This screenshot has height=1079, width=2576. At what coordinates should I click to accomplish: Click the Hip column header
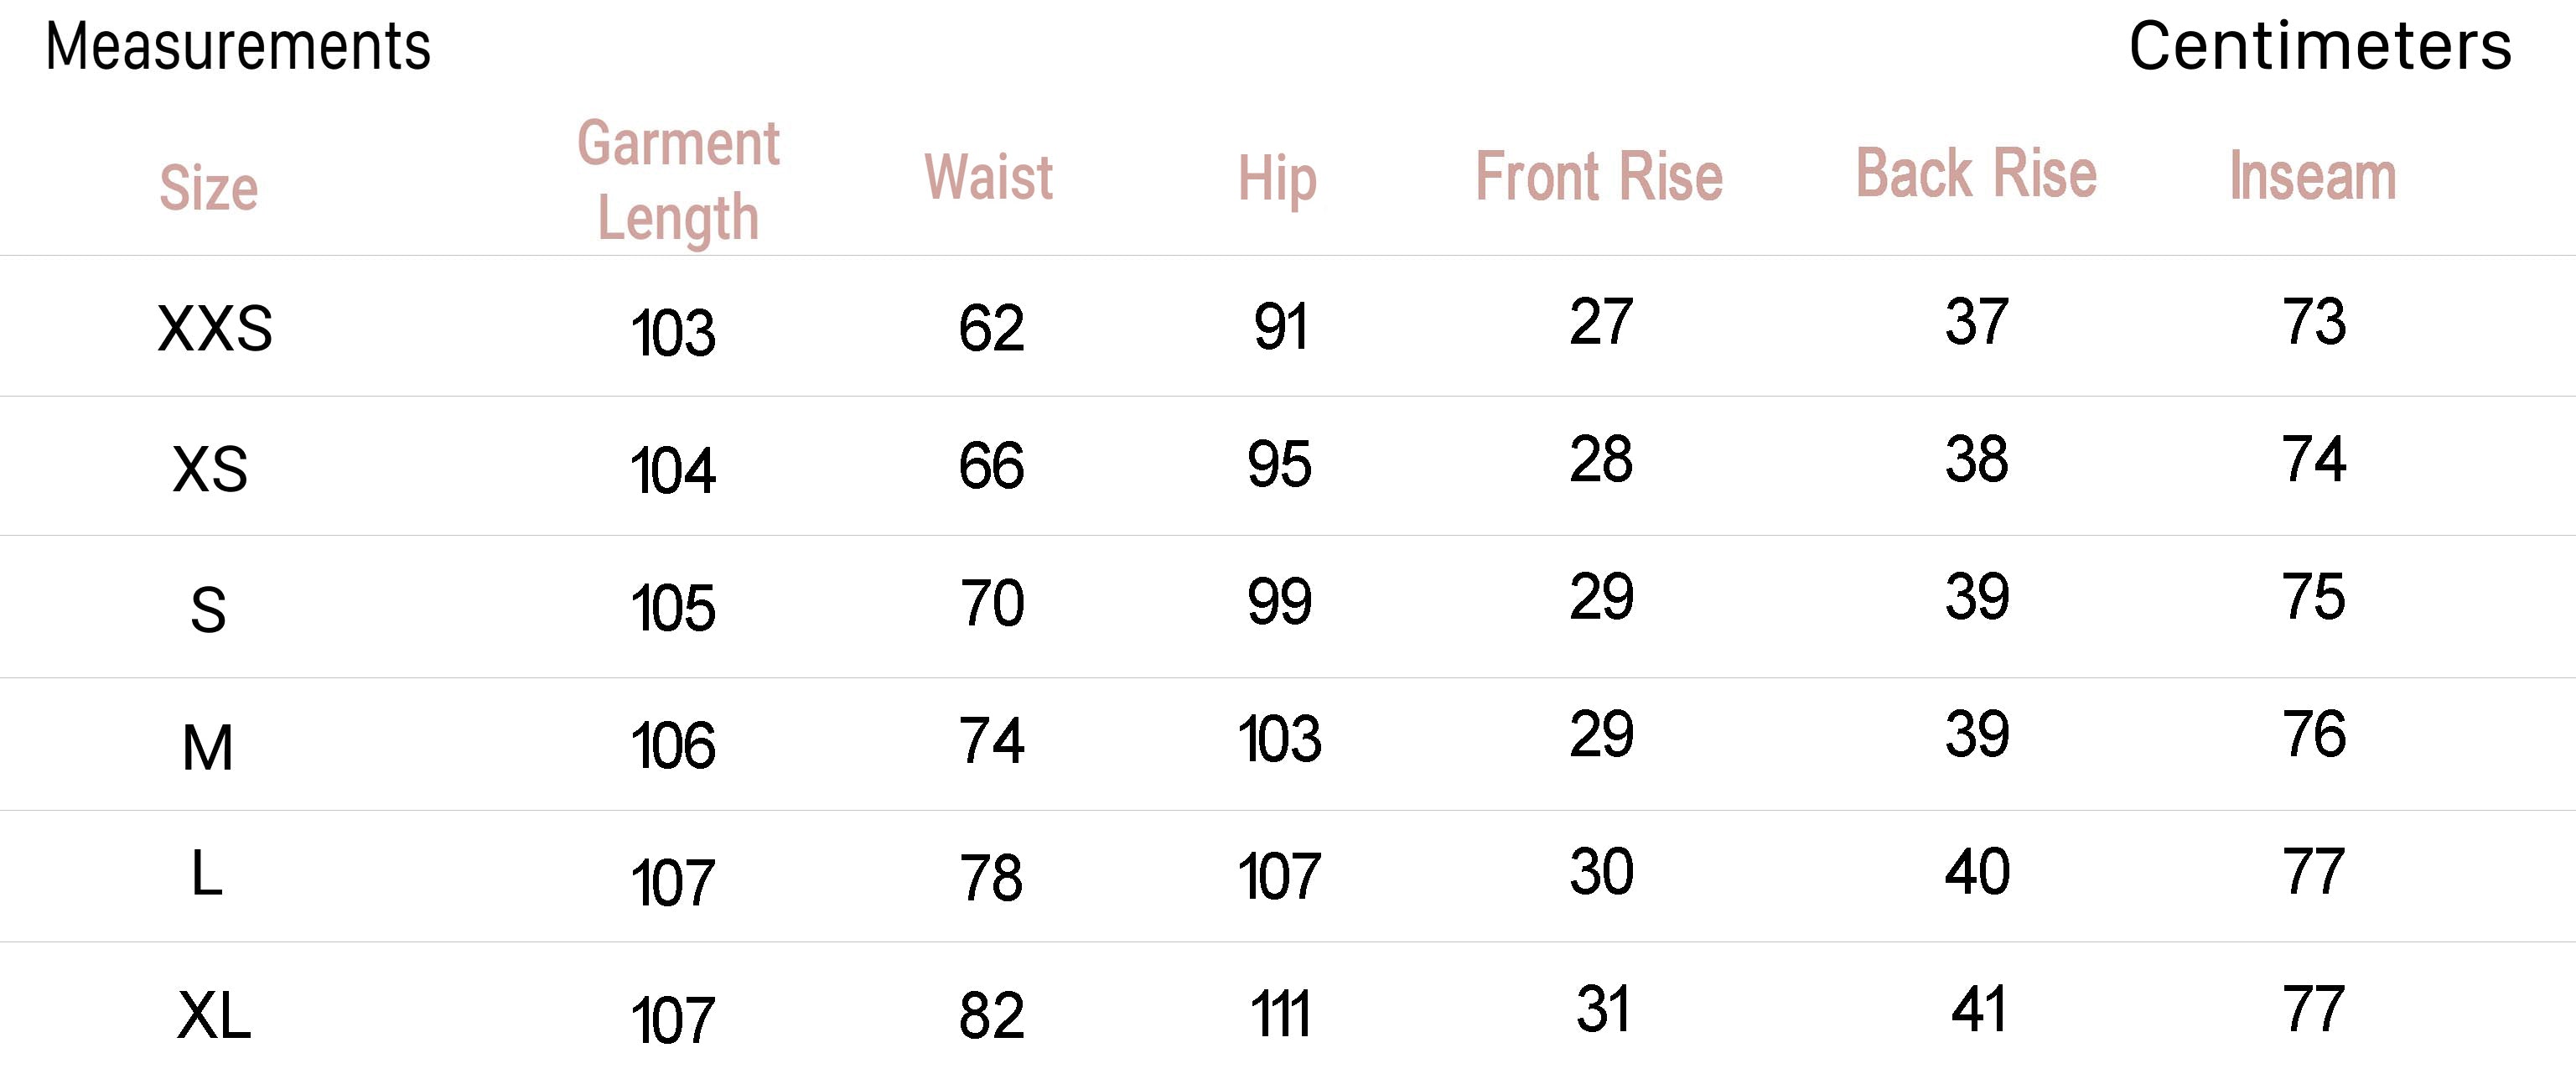(1277, 180)
